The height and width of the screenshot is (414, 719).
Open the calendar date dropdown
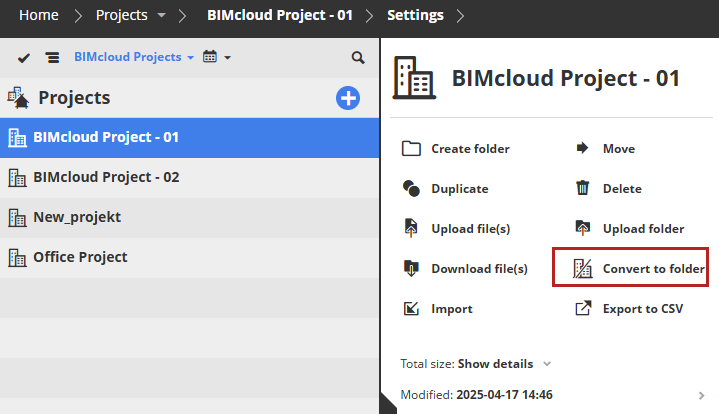coord(216,58)
